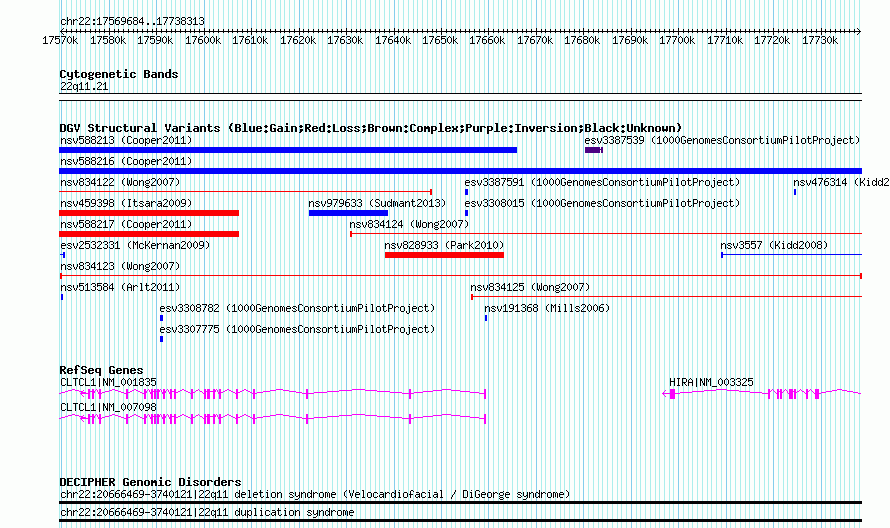Select the red nsv459398 loss bar
The height and width of the screenshot is (528, 890).
point(149,213)
